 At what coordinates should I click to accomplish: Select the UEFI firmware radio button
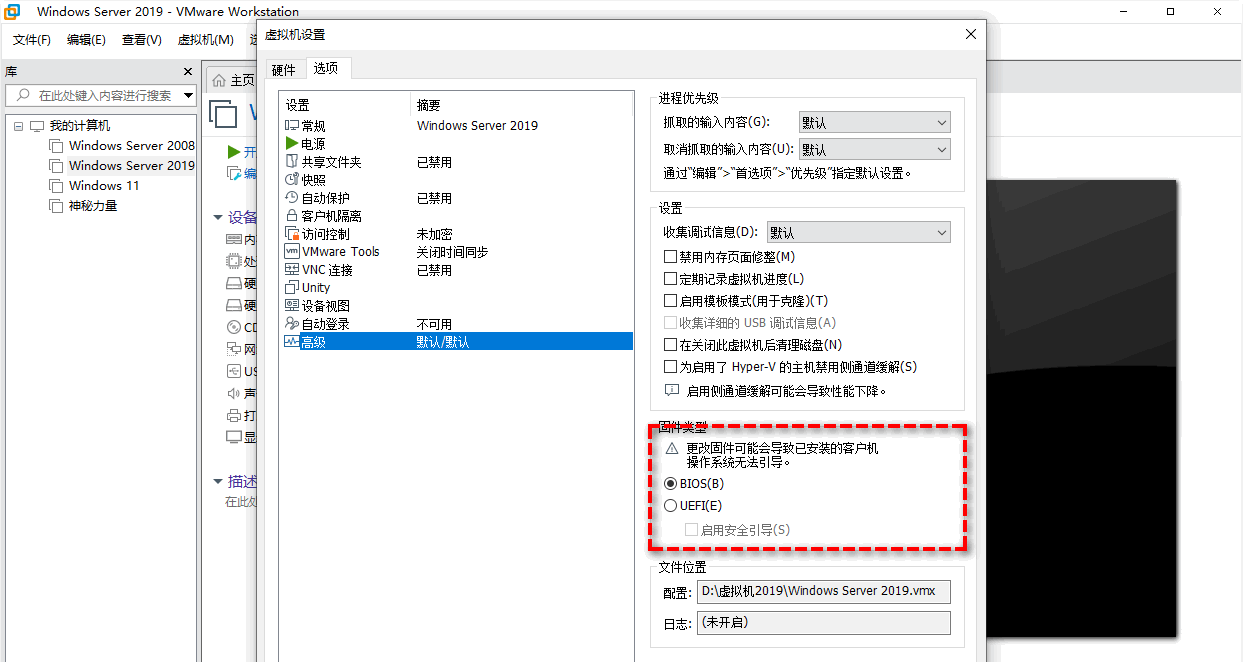click(x=671, y=506)
